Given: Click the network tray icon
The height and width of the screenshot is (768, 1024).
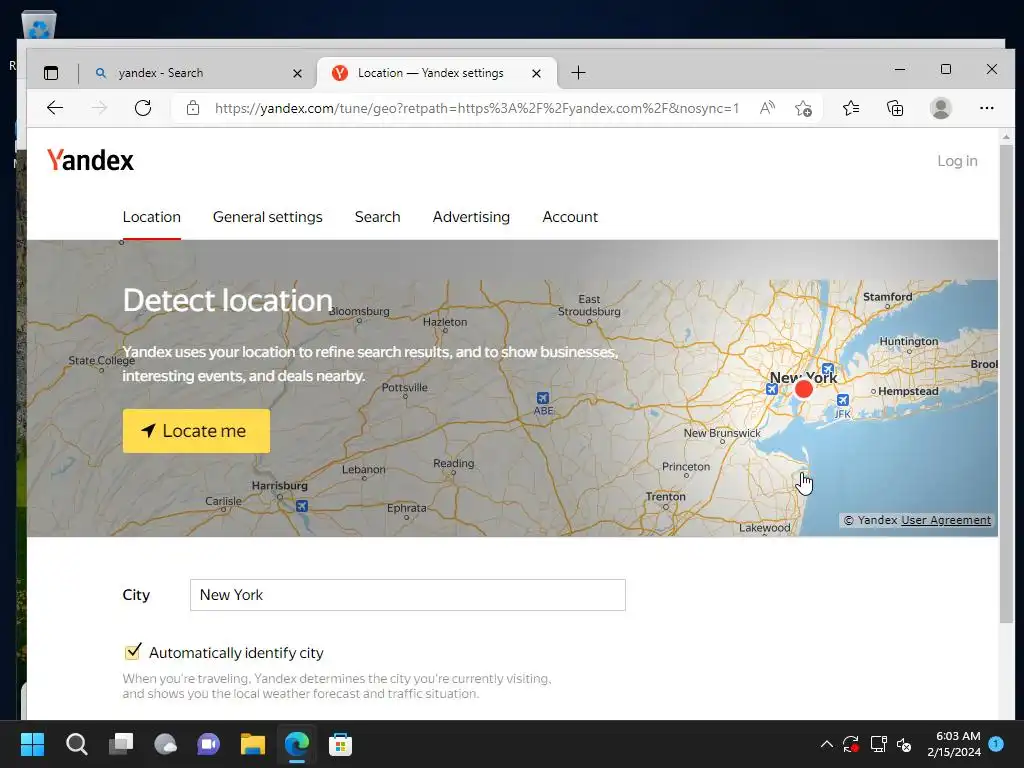Looking at the screenshot, I should [878, 744].
